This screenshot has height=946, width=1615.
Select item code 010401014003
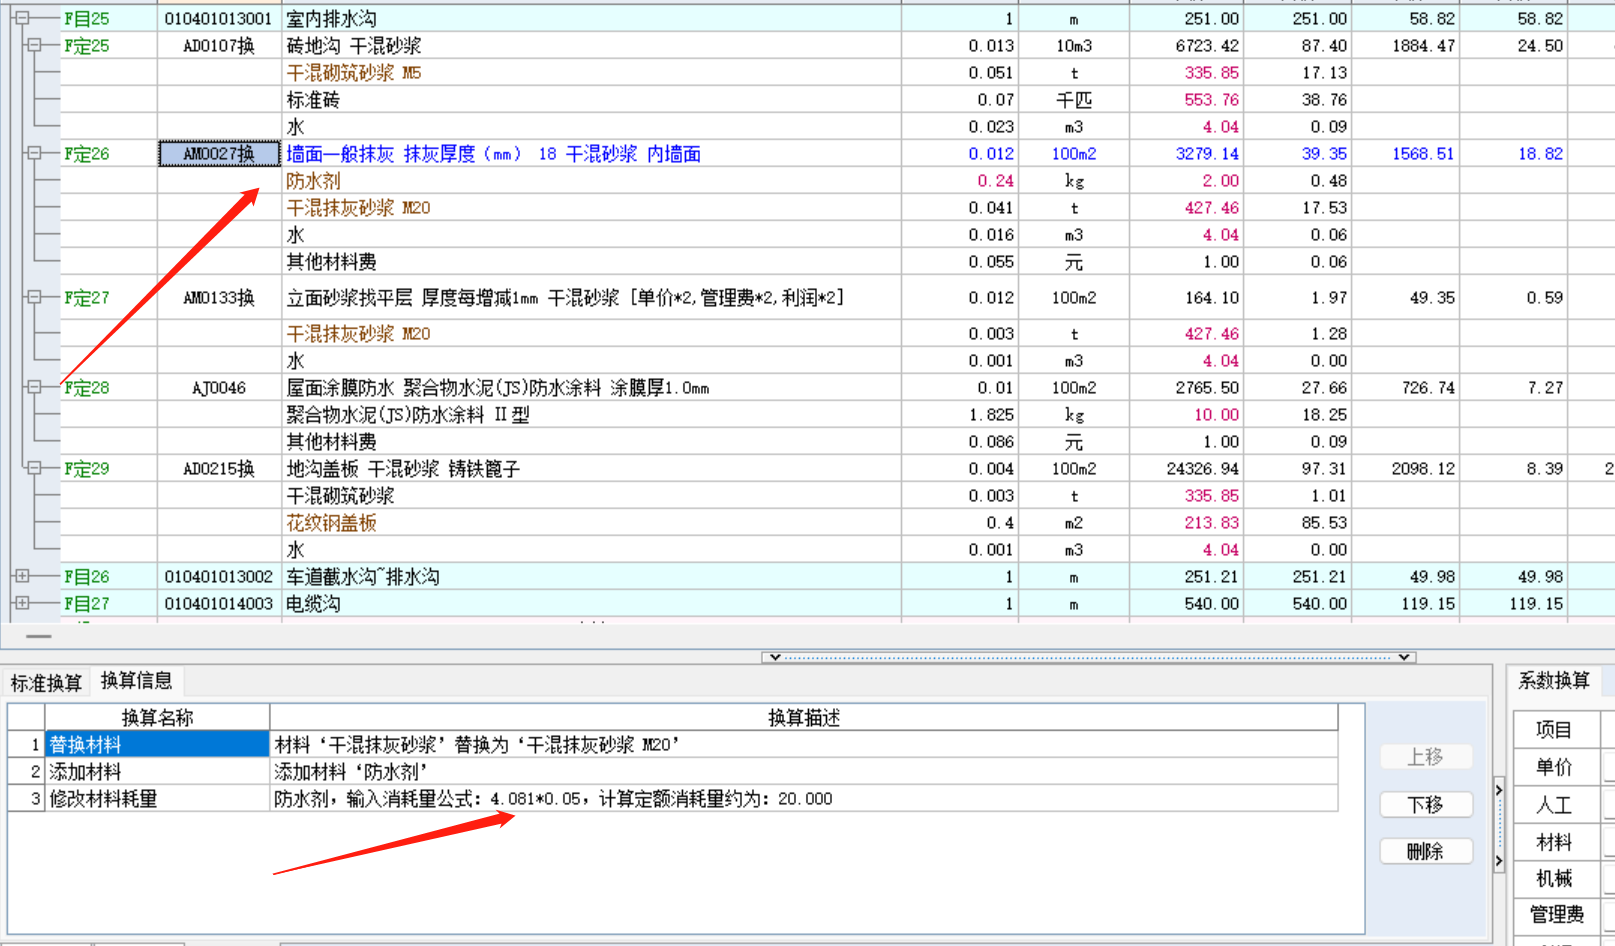[x=219, y=604]
